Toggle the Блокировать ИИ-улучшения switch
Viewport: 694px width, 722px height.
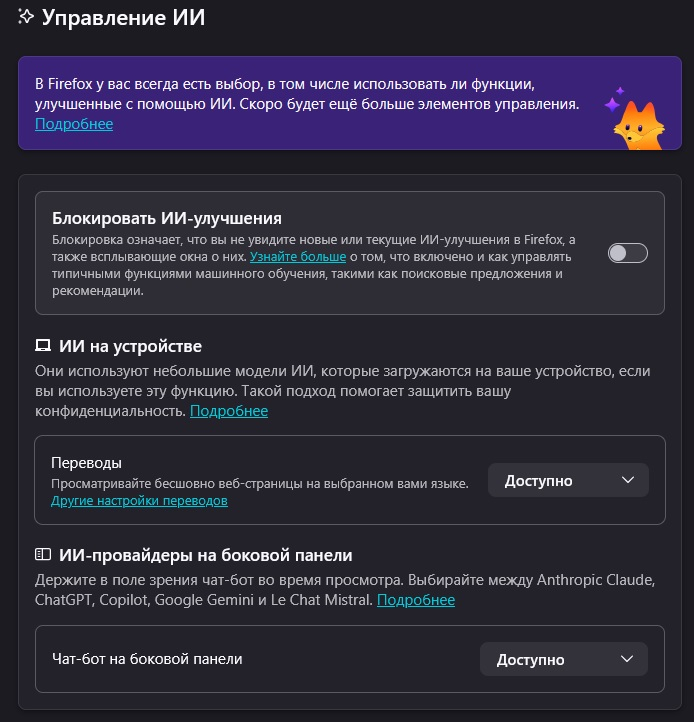point(628,253)
